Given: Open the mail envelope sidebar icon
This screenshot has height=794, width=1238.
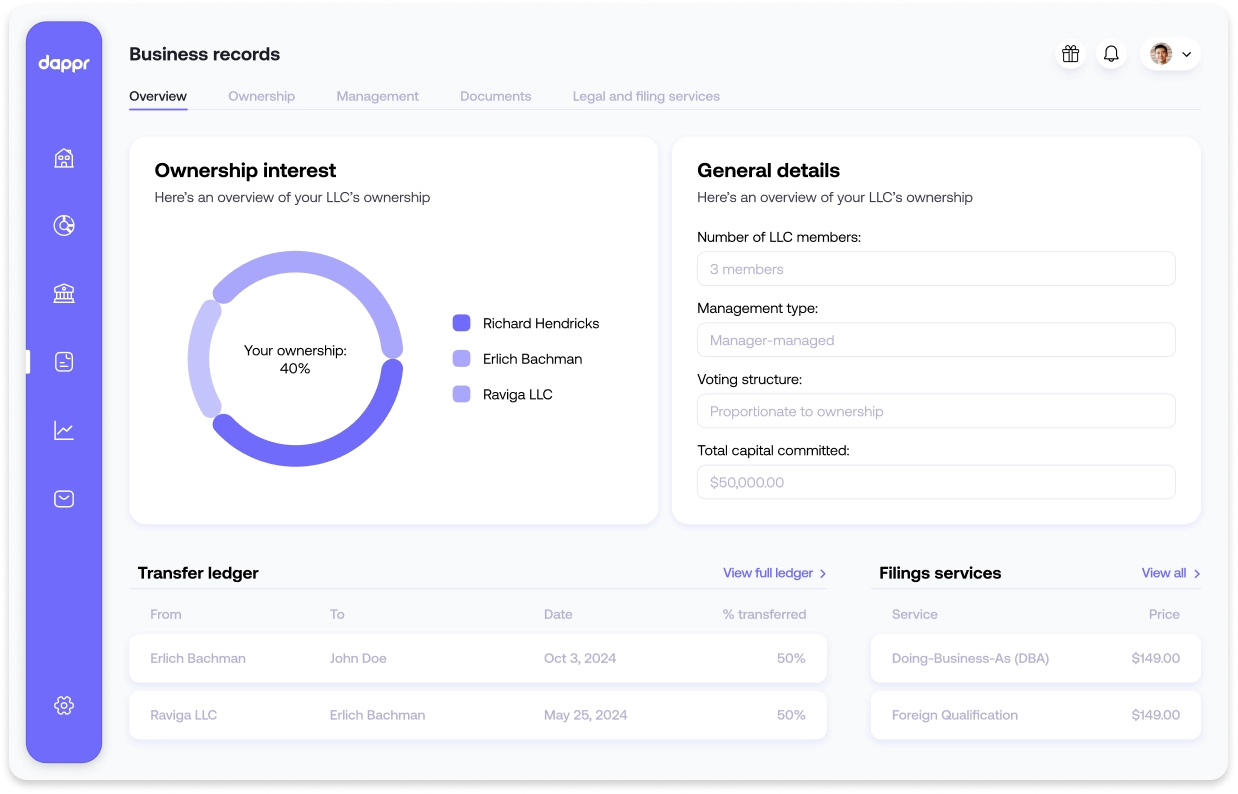Looking at the screenshot, I should 64,498.
